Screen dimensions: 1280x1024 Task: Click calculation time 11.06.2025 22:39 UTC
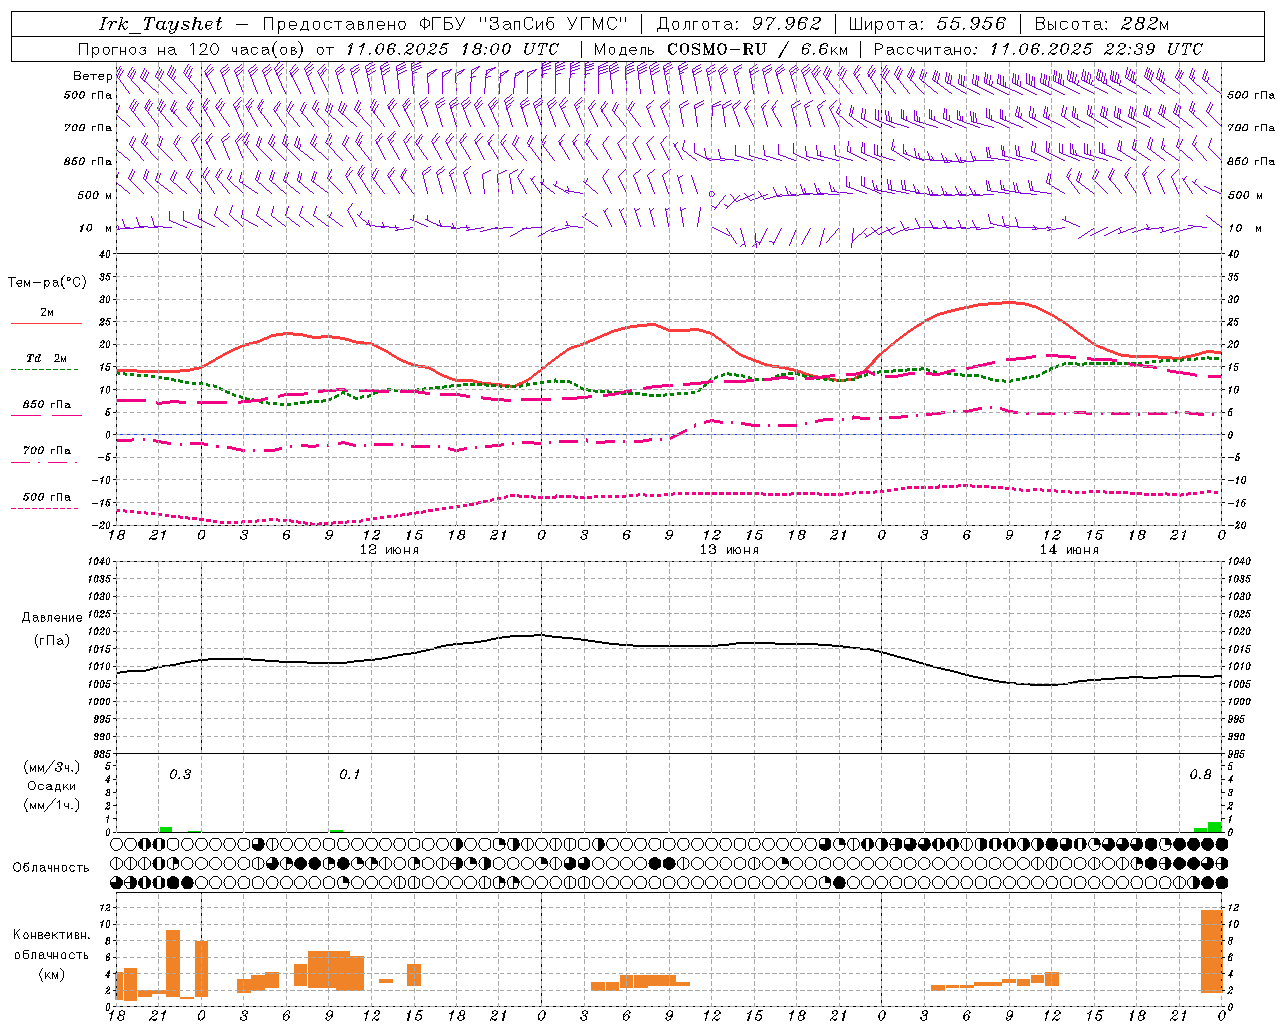[1096, 49]
